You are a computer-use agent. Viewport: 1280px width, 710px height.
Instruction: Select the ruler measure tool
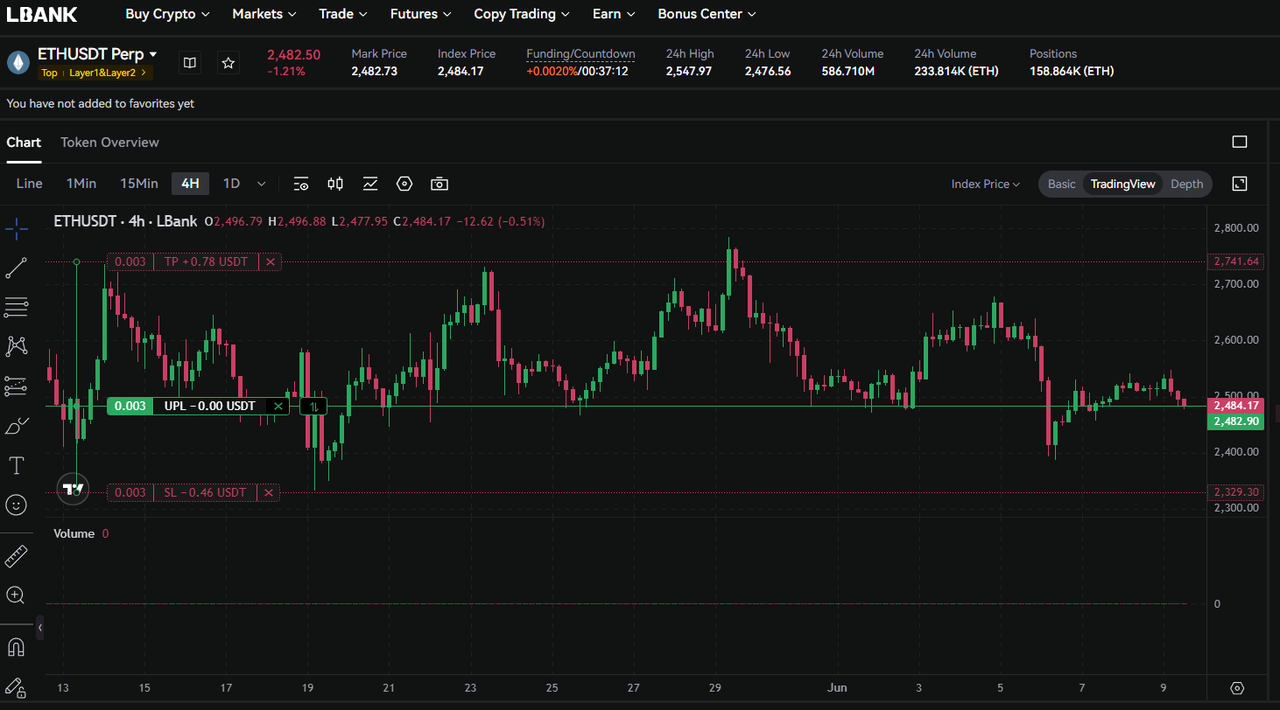(16, 557)
